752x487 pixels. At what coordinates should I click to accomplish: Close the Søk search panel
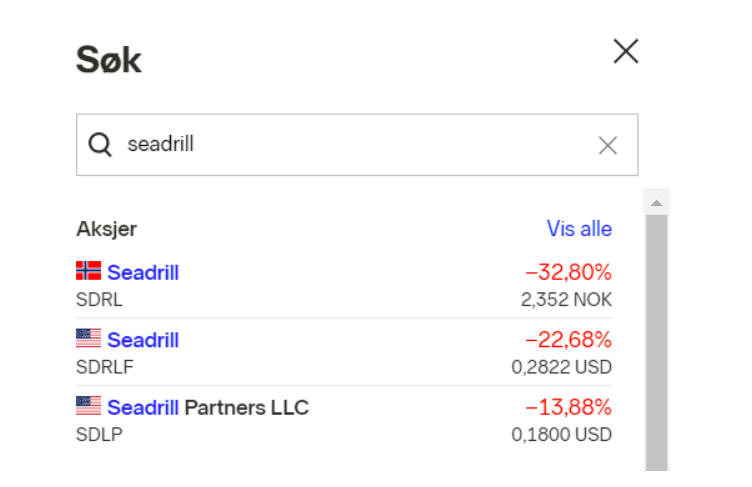point(626,52)
